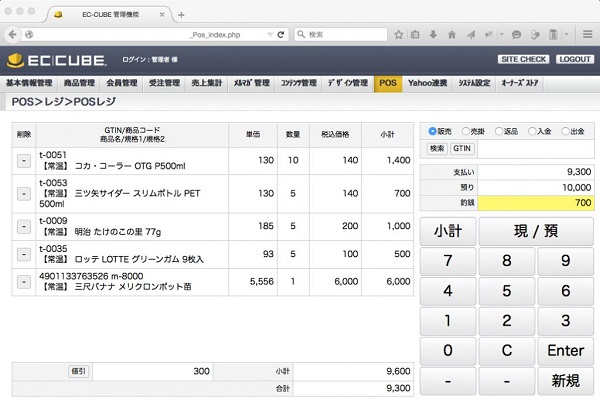Click the browser reload button
600x400 pixels.
click(x=283, y=34)
